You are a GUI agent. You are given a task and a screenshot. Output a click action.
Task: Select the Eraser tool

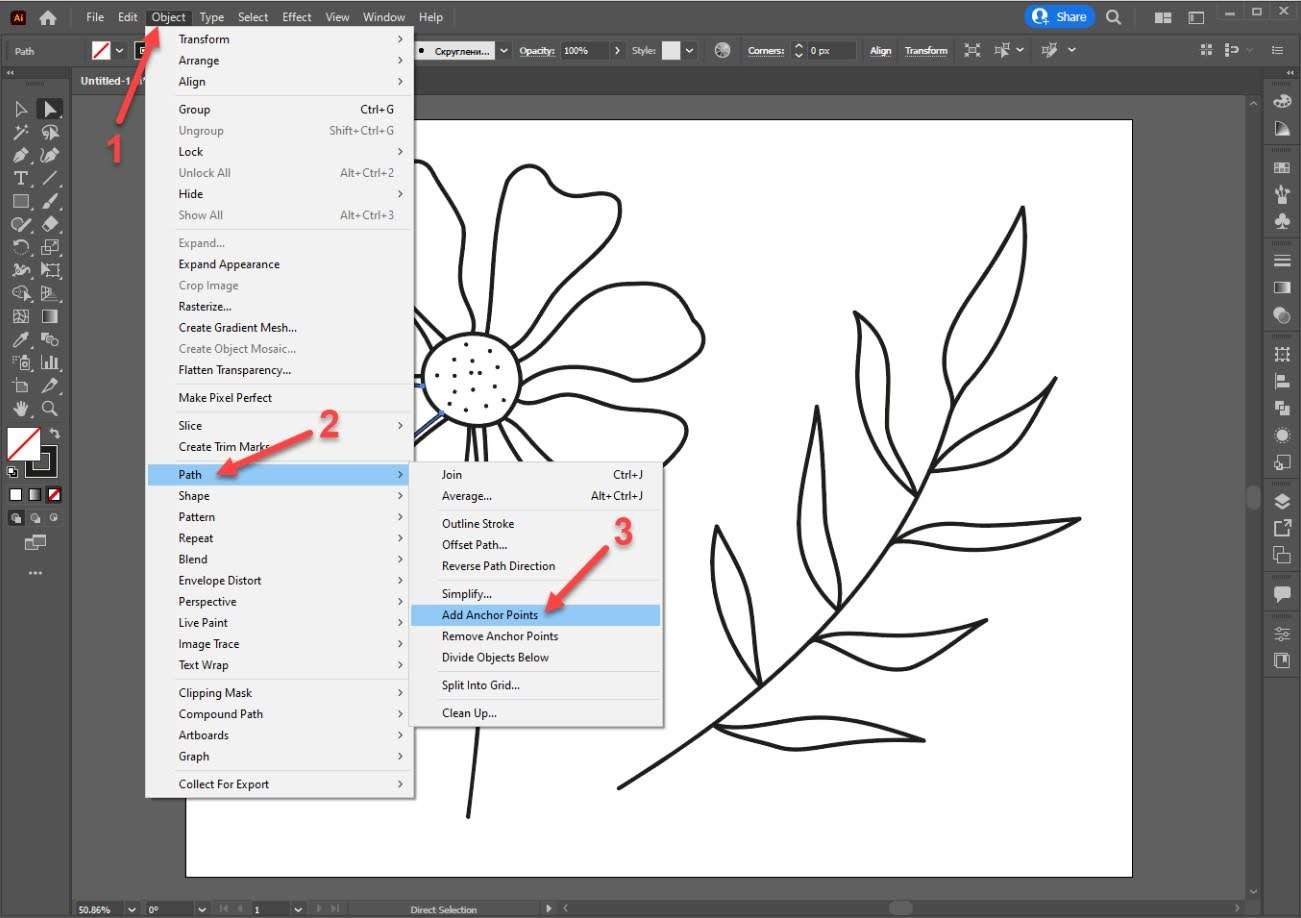point(49,224)
